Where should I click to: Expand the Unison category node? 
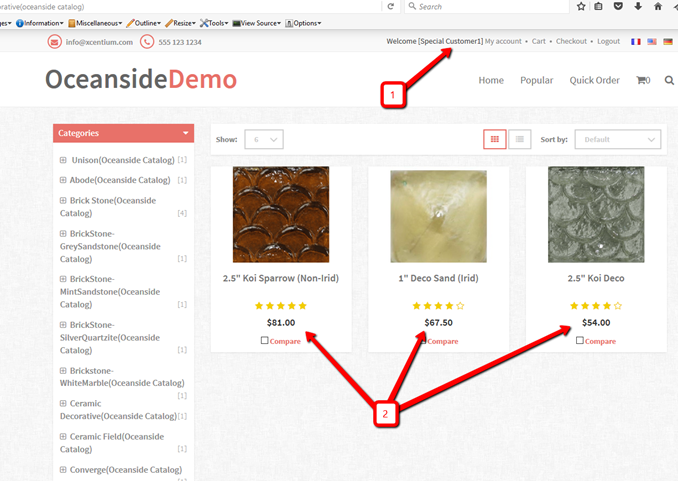click(63, 160)
